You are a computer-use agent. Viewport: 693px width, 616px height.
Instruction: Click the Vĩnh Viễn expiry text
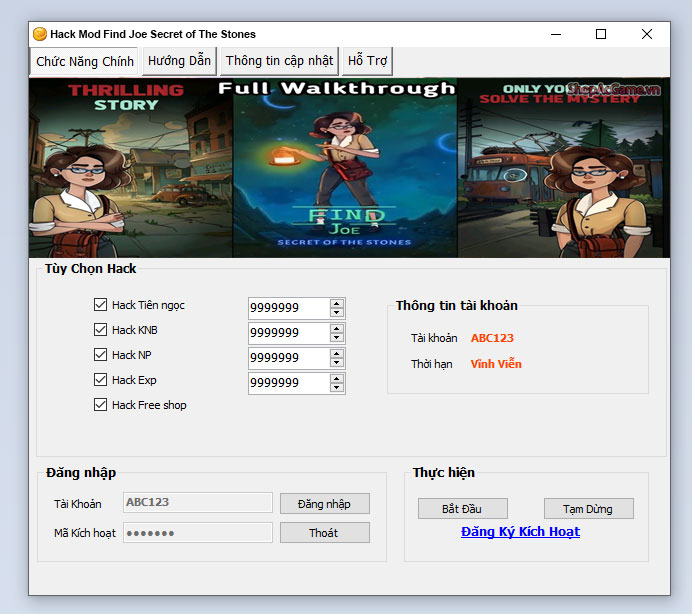496,364
